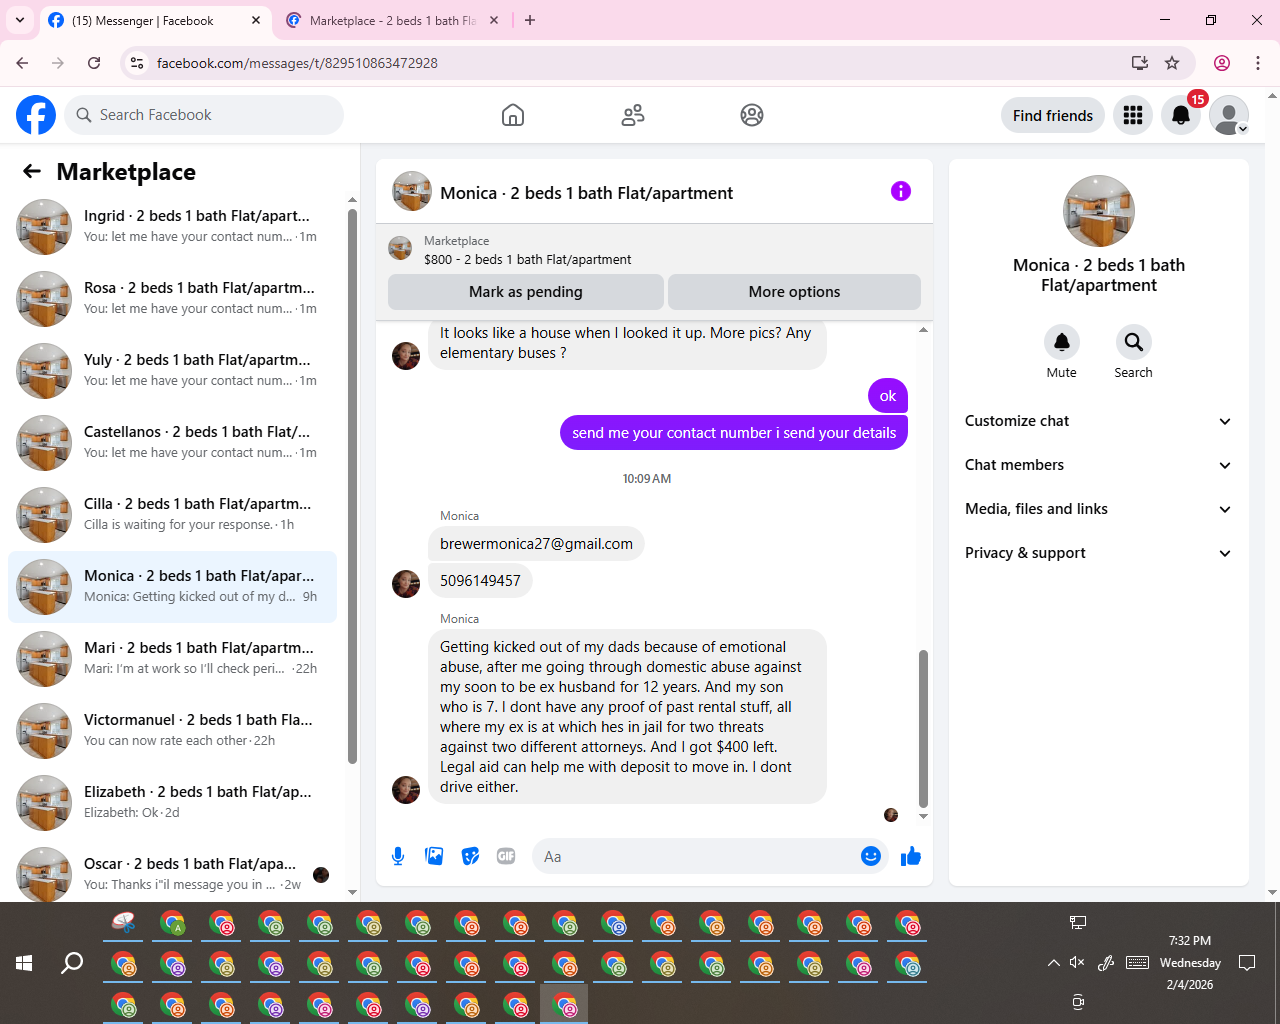This screenshot has height=1024, width=1280.
Task: Open Windows Start menu
Action: pos(24,963)
